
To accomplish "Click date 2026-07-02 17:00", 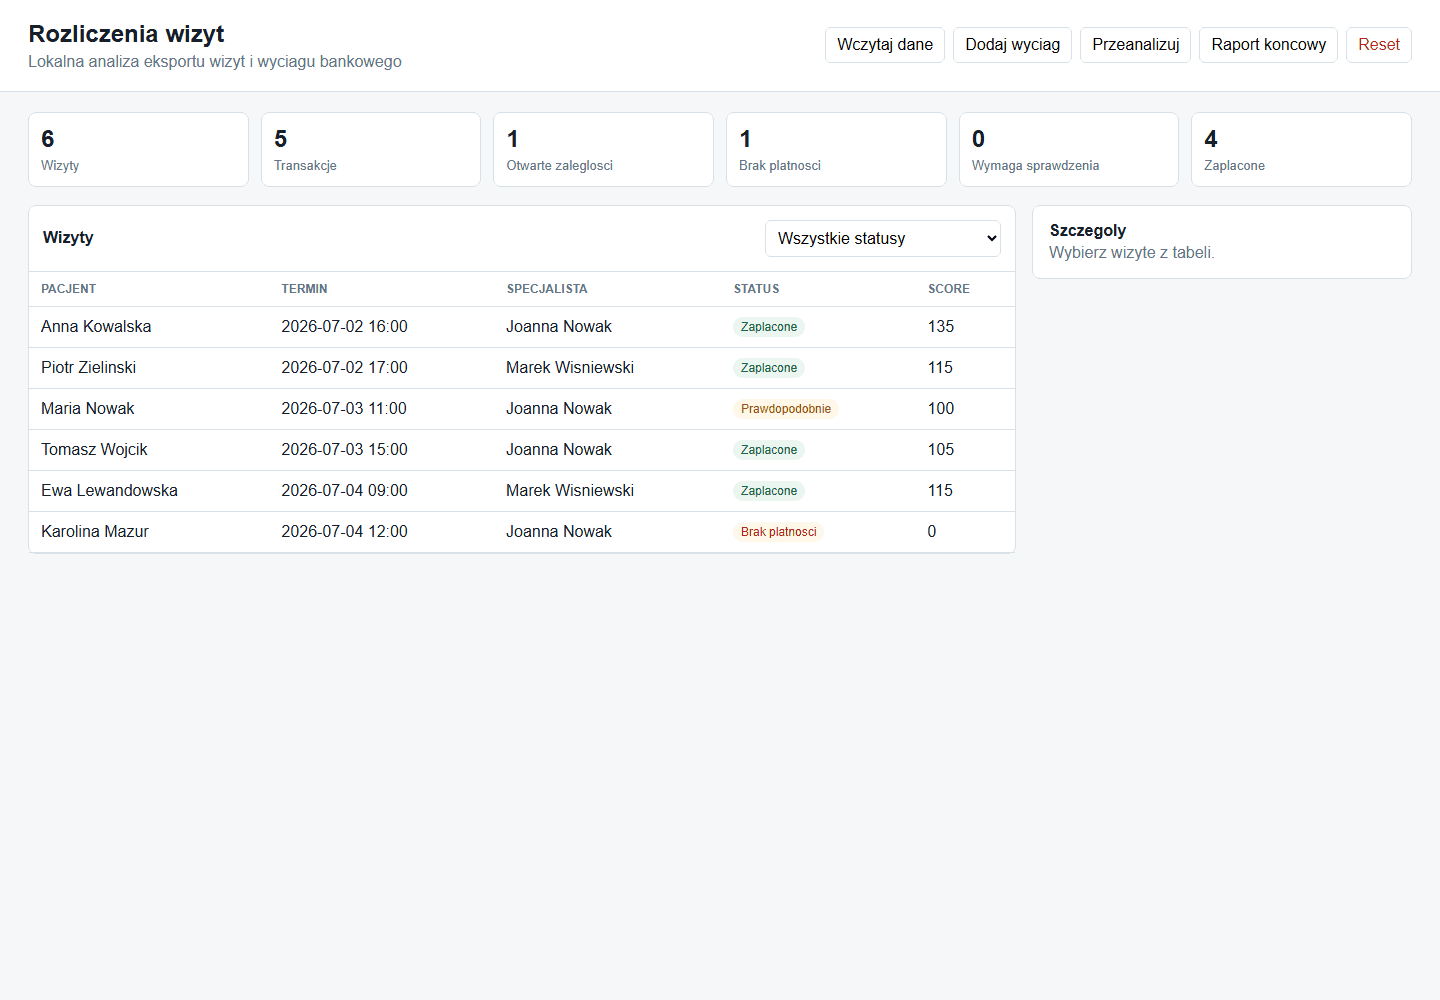I will click(x=344, y=368).
